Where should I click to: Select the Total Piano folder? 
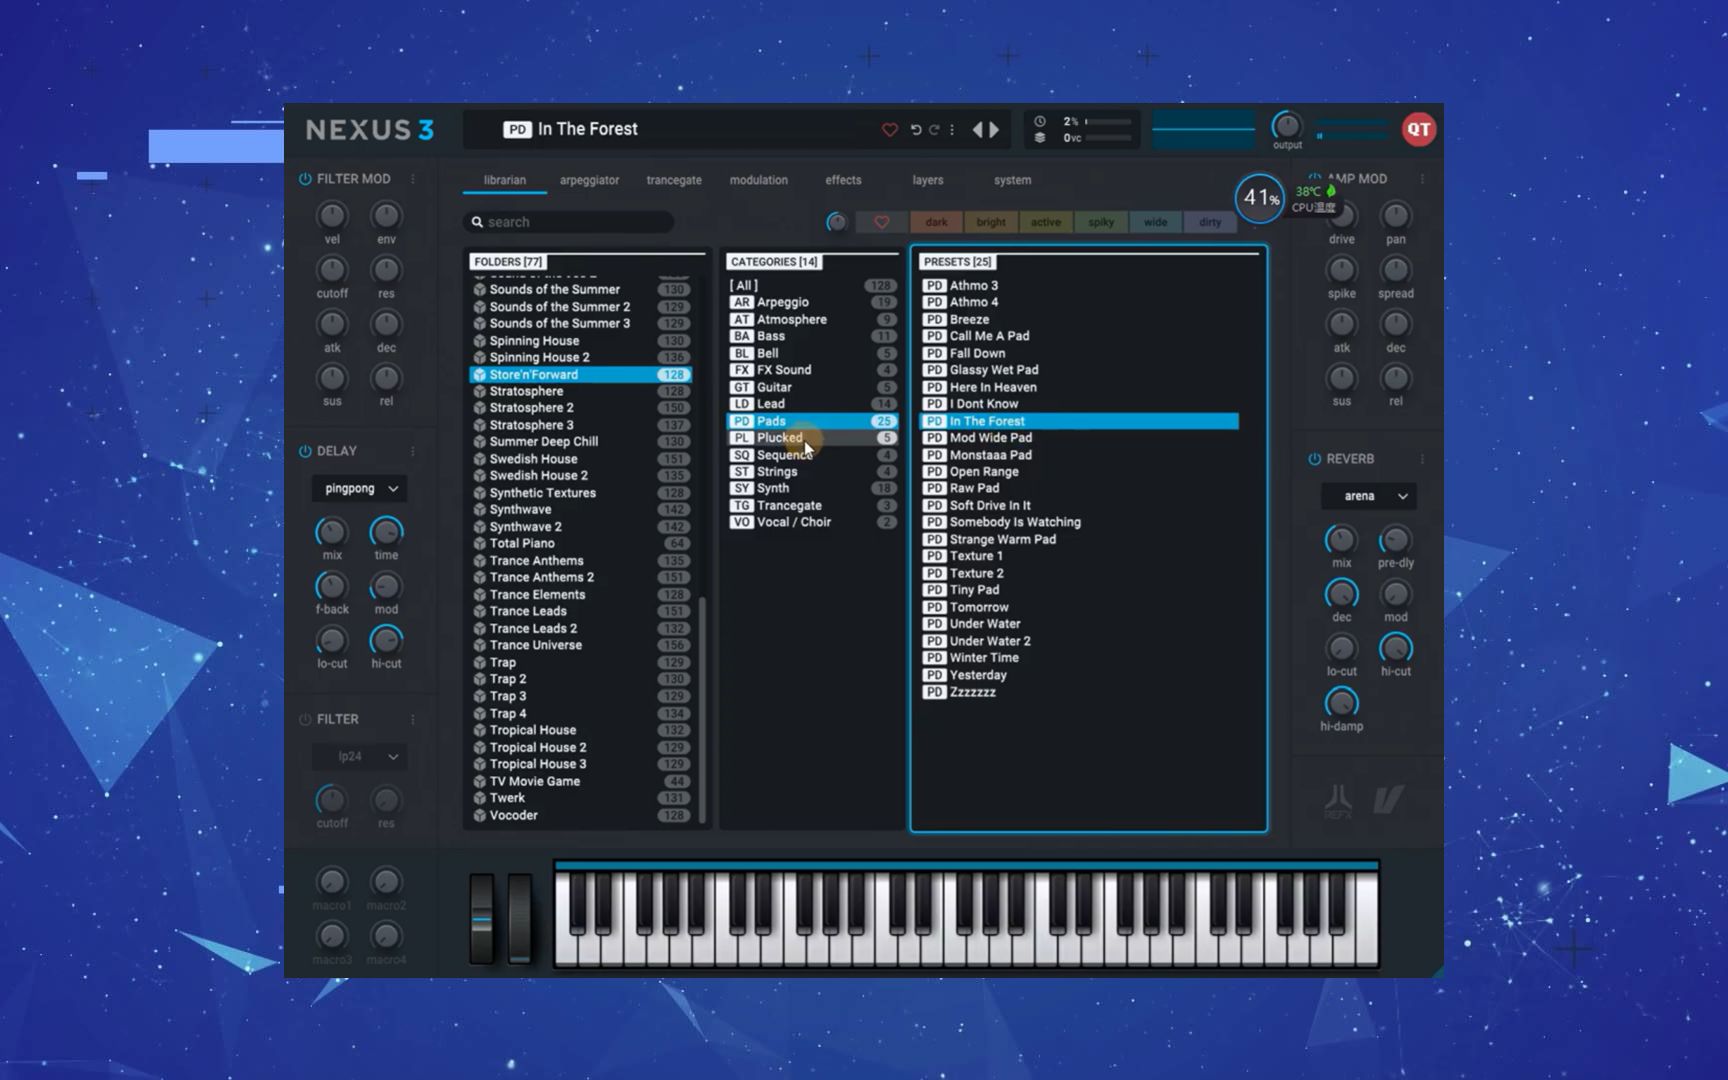[580, 543]
